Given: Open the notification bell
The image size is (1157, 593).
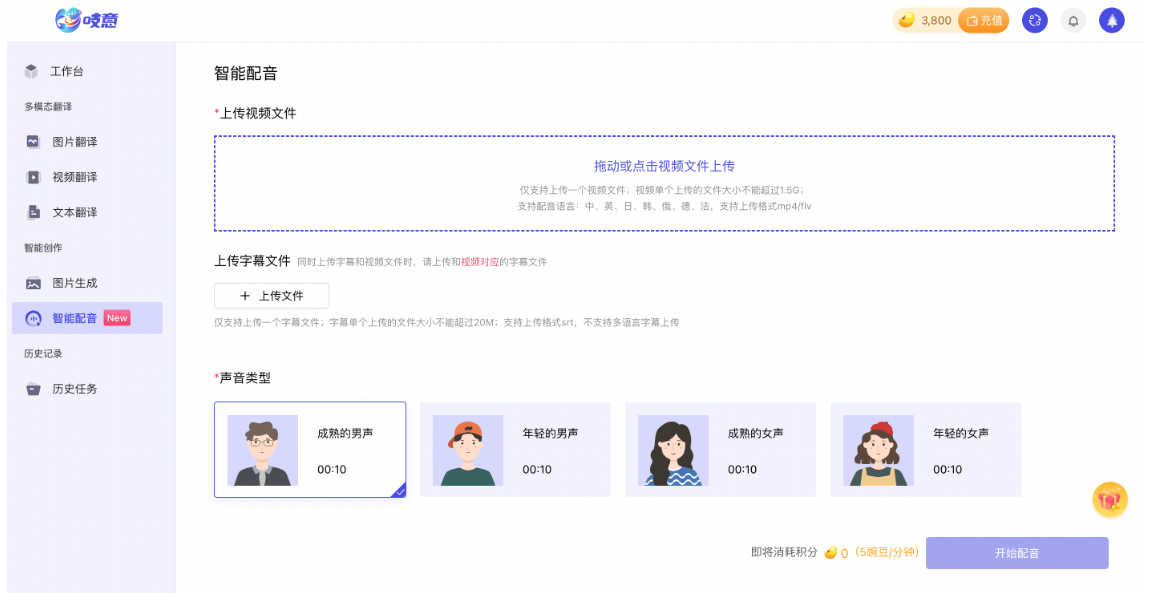Looking at the screenshot, I should (1073, 20).
